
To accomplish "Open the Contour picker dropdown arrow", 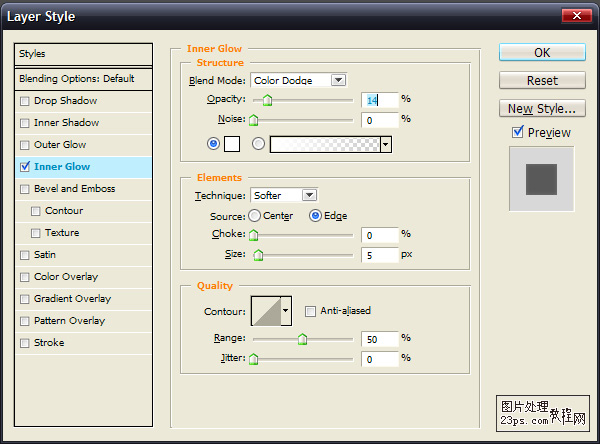I will point(286,311).
